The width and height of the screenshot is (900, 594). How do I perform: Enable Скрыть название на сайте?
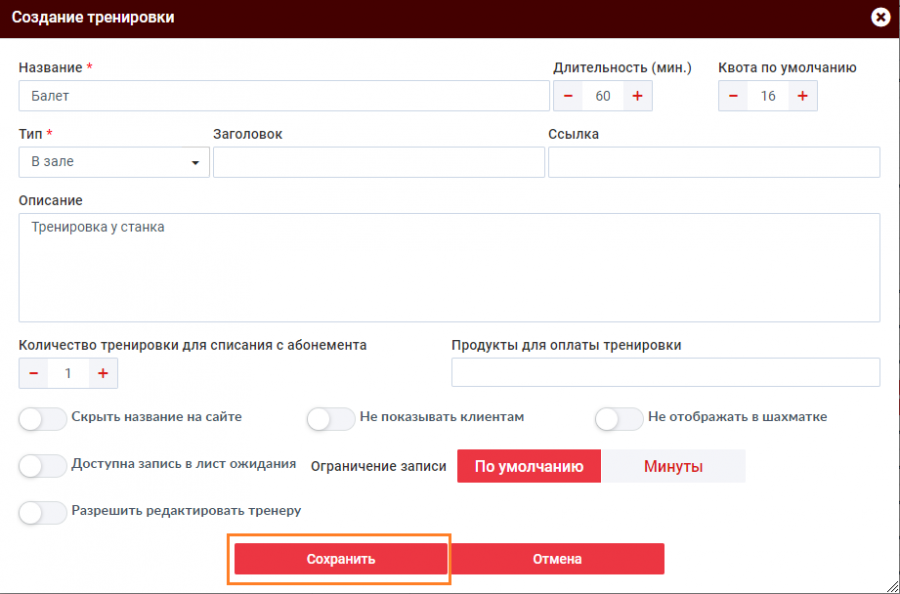(x=42, y=419)
